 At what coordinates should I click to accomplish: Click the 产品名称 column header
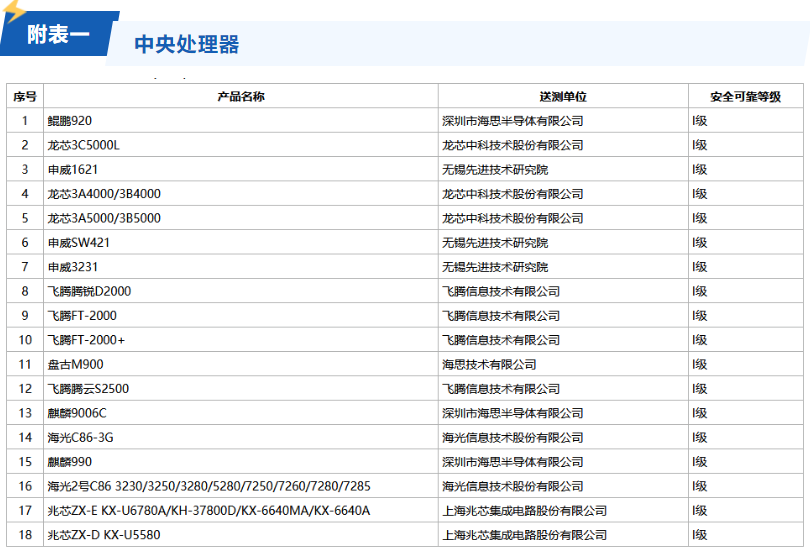click(x=241, y=97)
